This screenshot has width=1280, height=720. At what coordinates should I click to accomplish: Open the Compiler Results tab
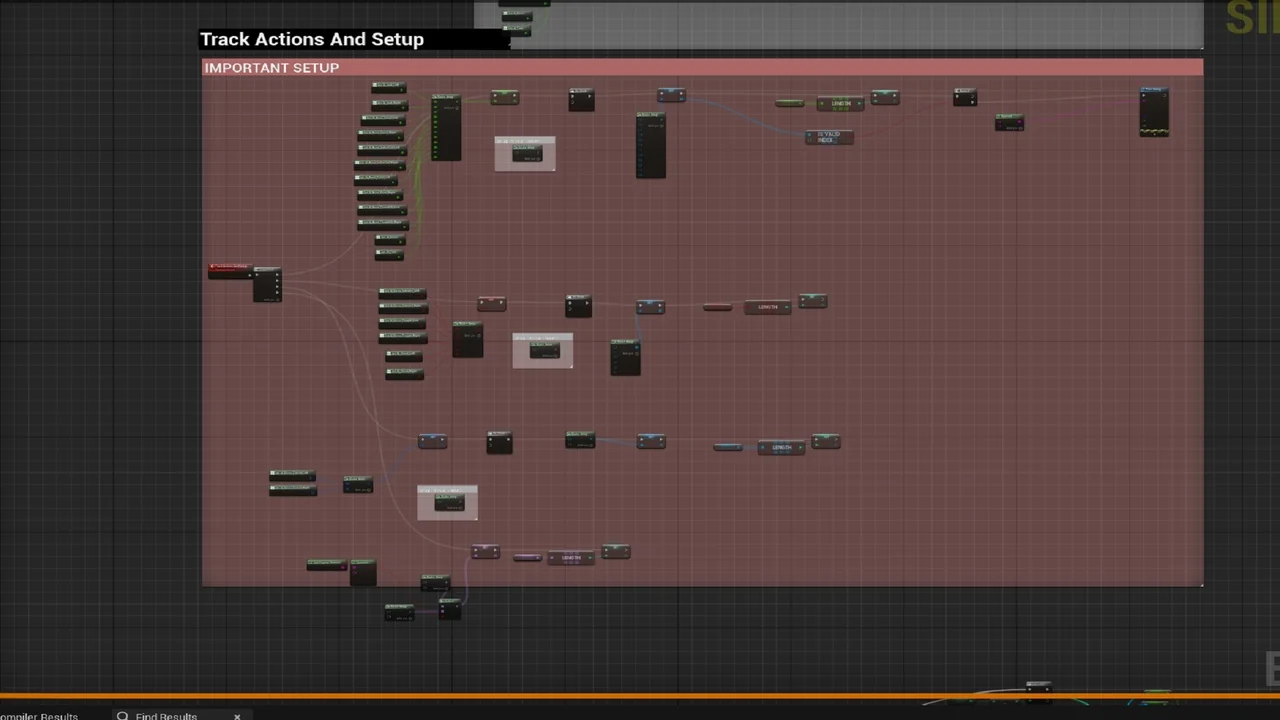click(40, 716)
